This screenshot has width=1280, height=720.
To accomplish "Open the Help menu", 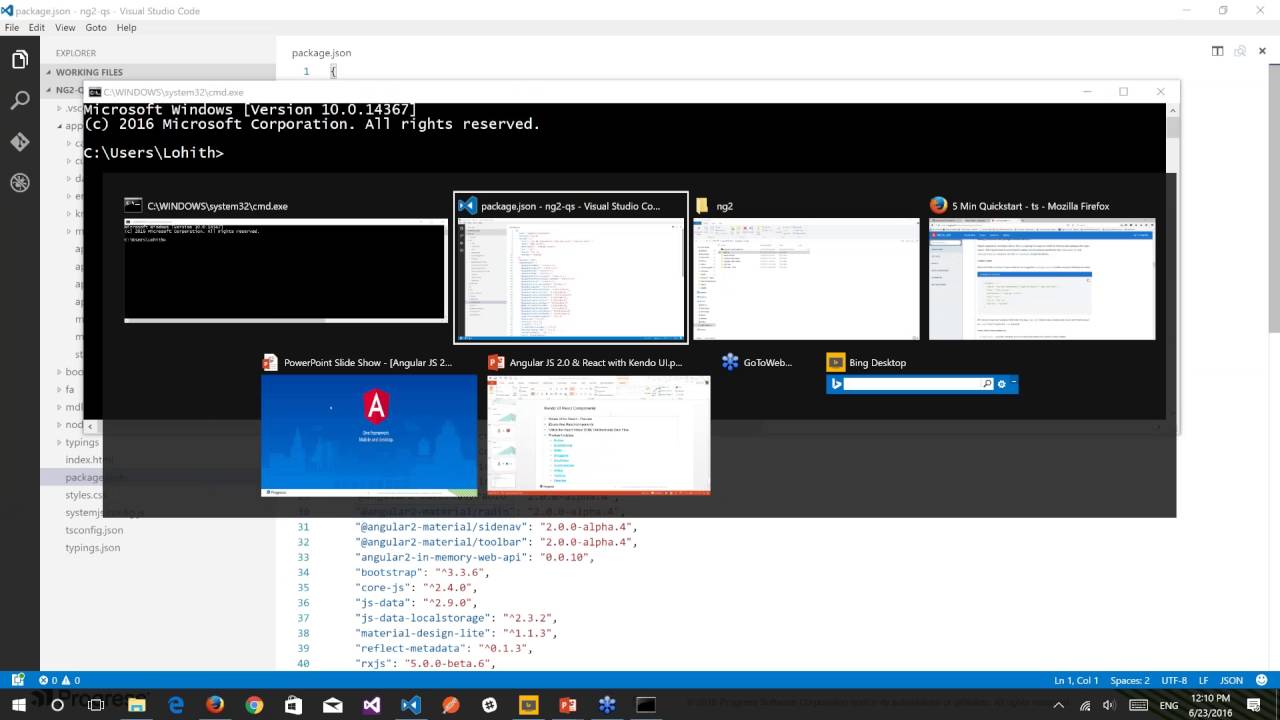I will [x=126, y=28].
